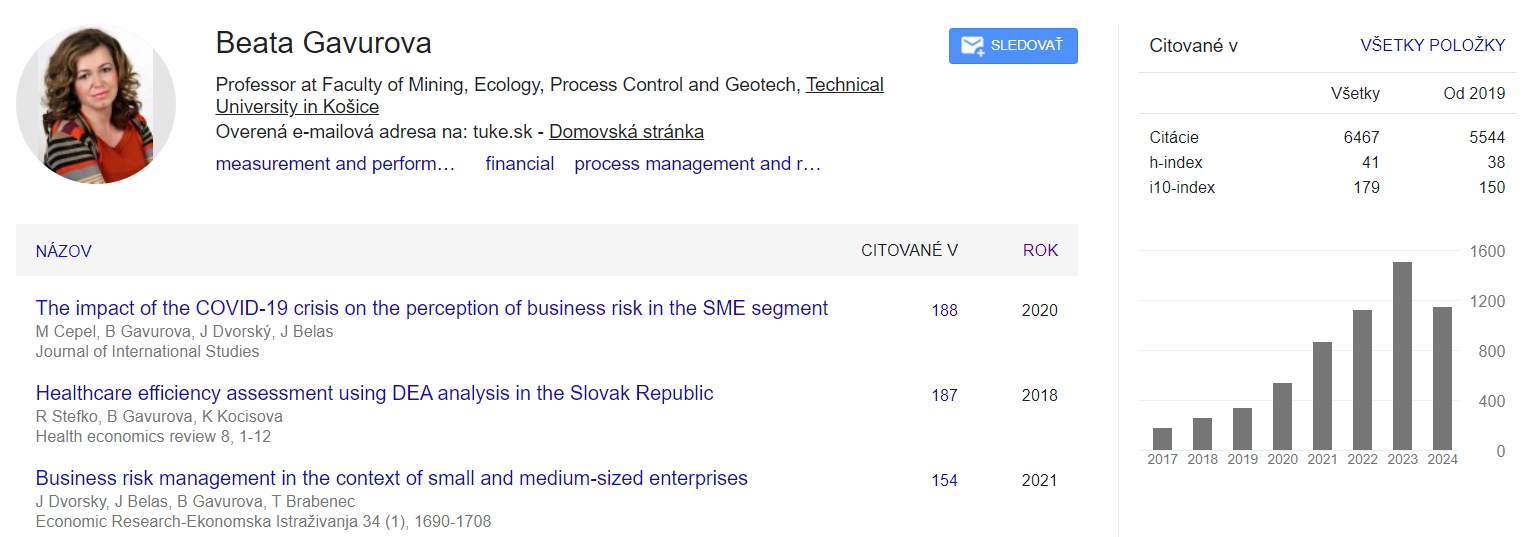This screenshot has width=1531, height=537.
Task: Select the 'measurement and perform…' interest tag
Action: [x=336, y=164]
